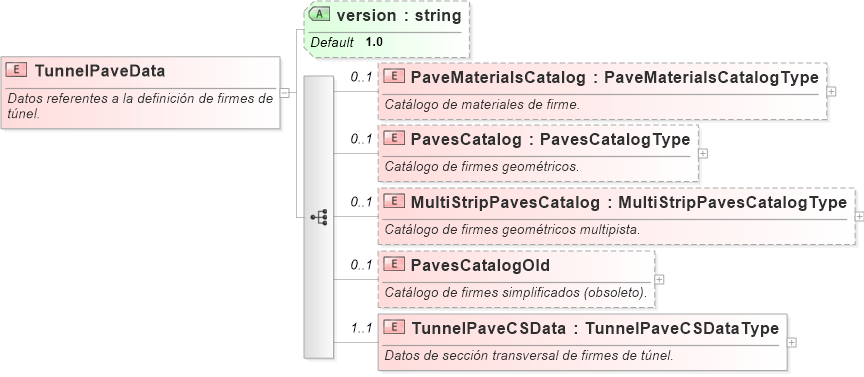Screen dimensions: 864x377
Task: Expand the MultiStripPavesCatalog element
Action: tap(859, 217)
